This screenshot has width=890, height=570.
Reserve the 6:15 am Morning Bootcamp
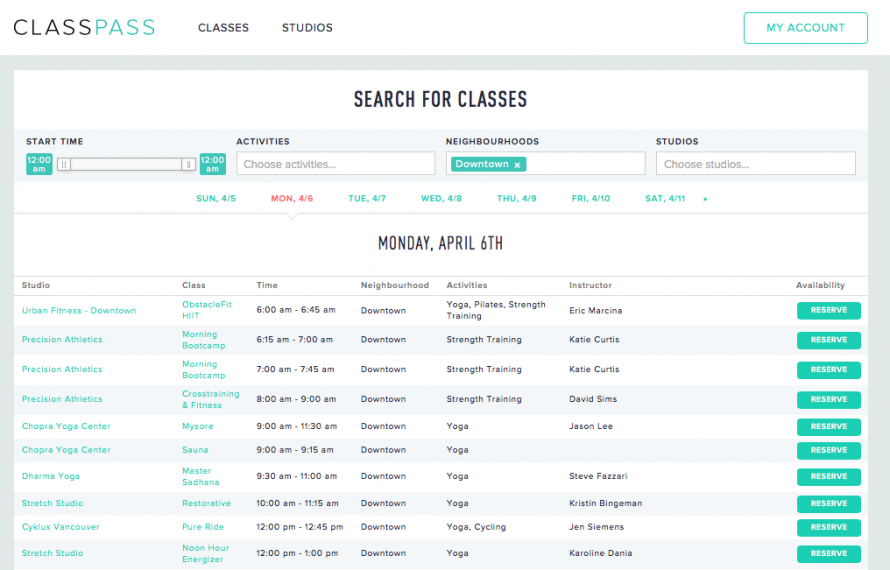point(829,340)
